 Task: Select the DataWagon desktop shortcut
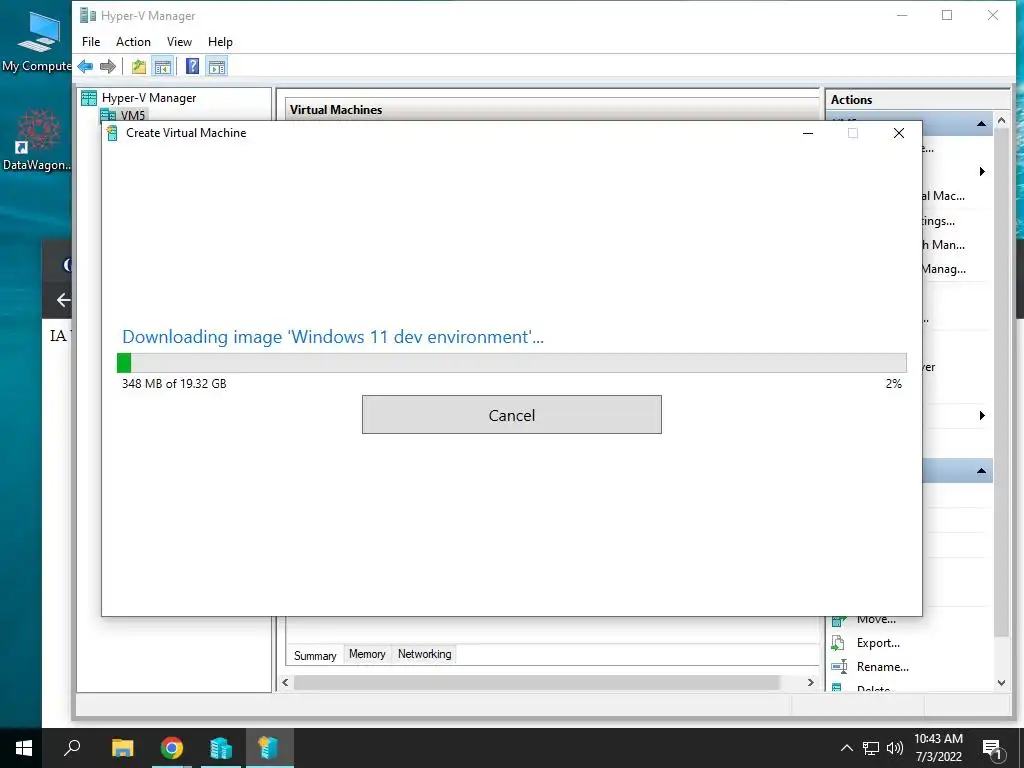[37, 140]
